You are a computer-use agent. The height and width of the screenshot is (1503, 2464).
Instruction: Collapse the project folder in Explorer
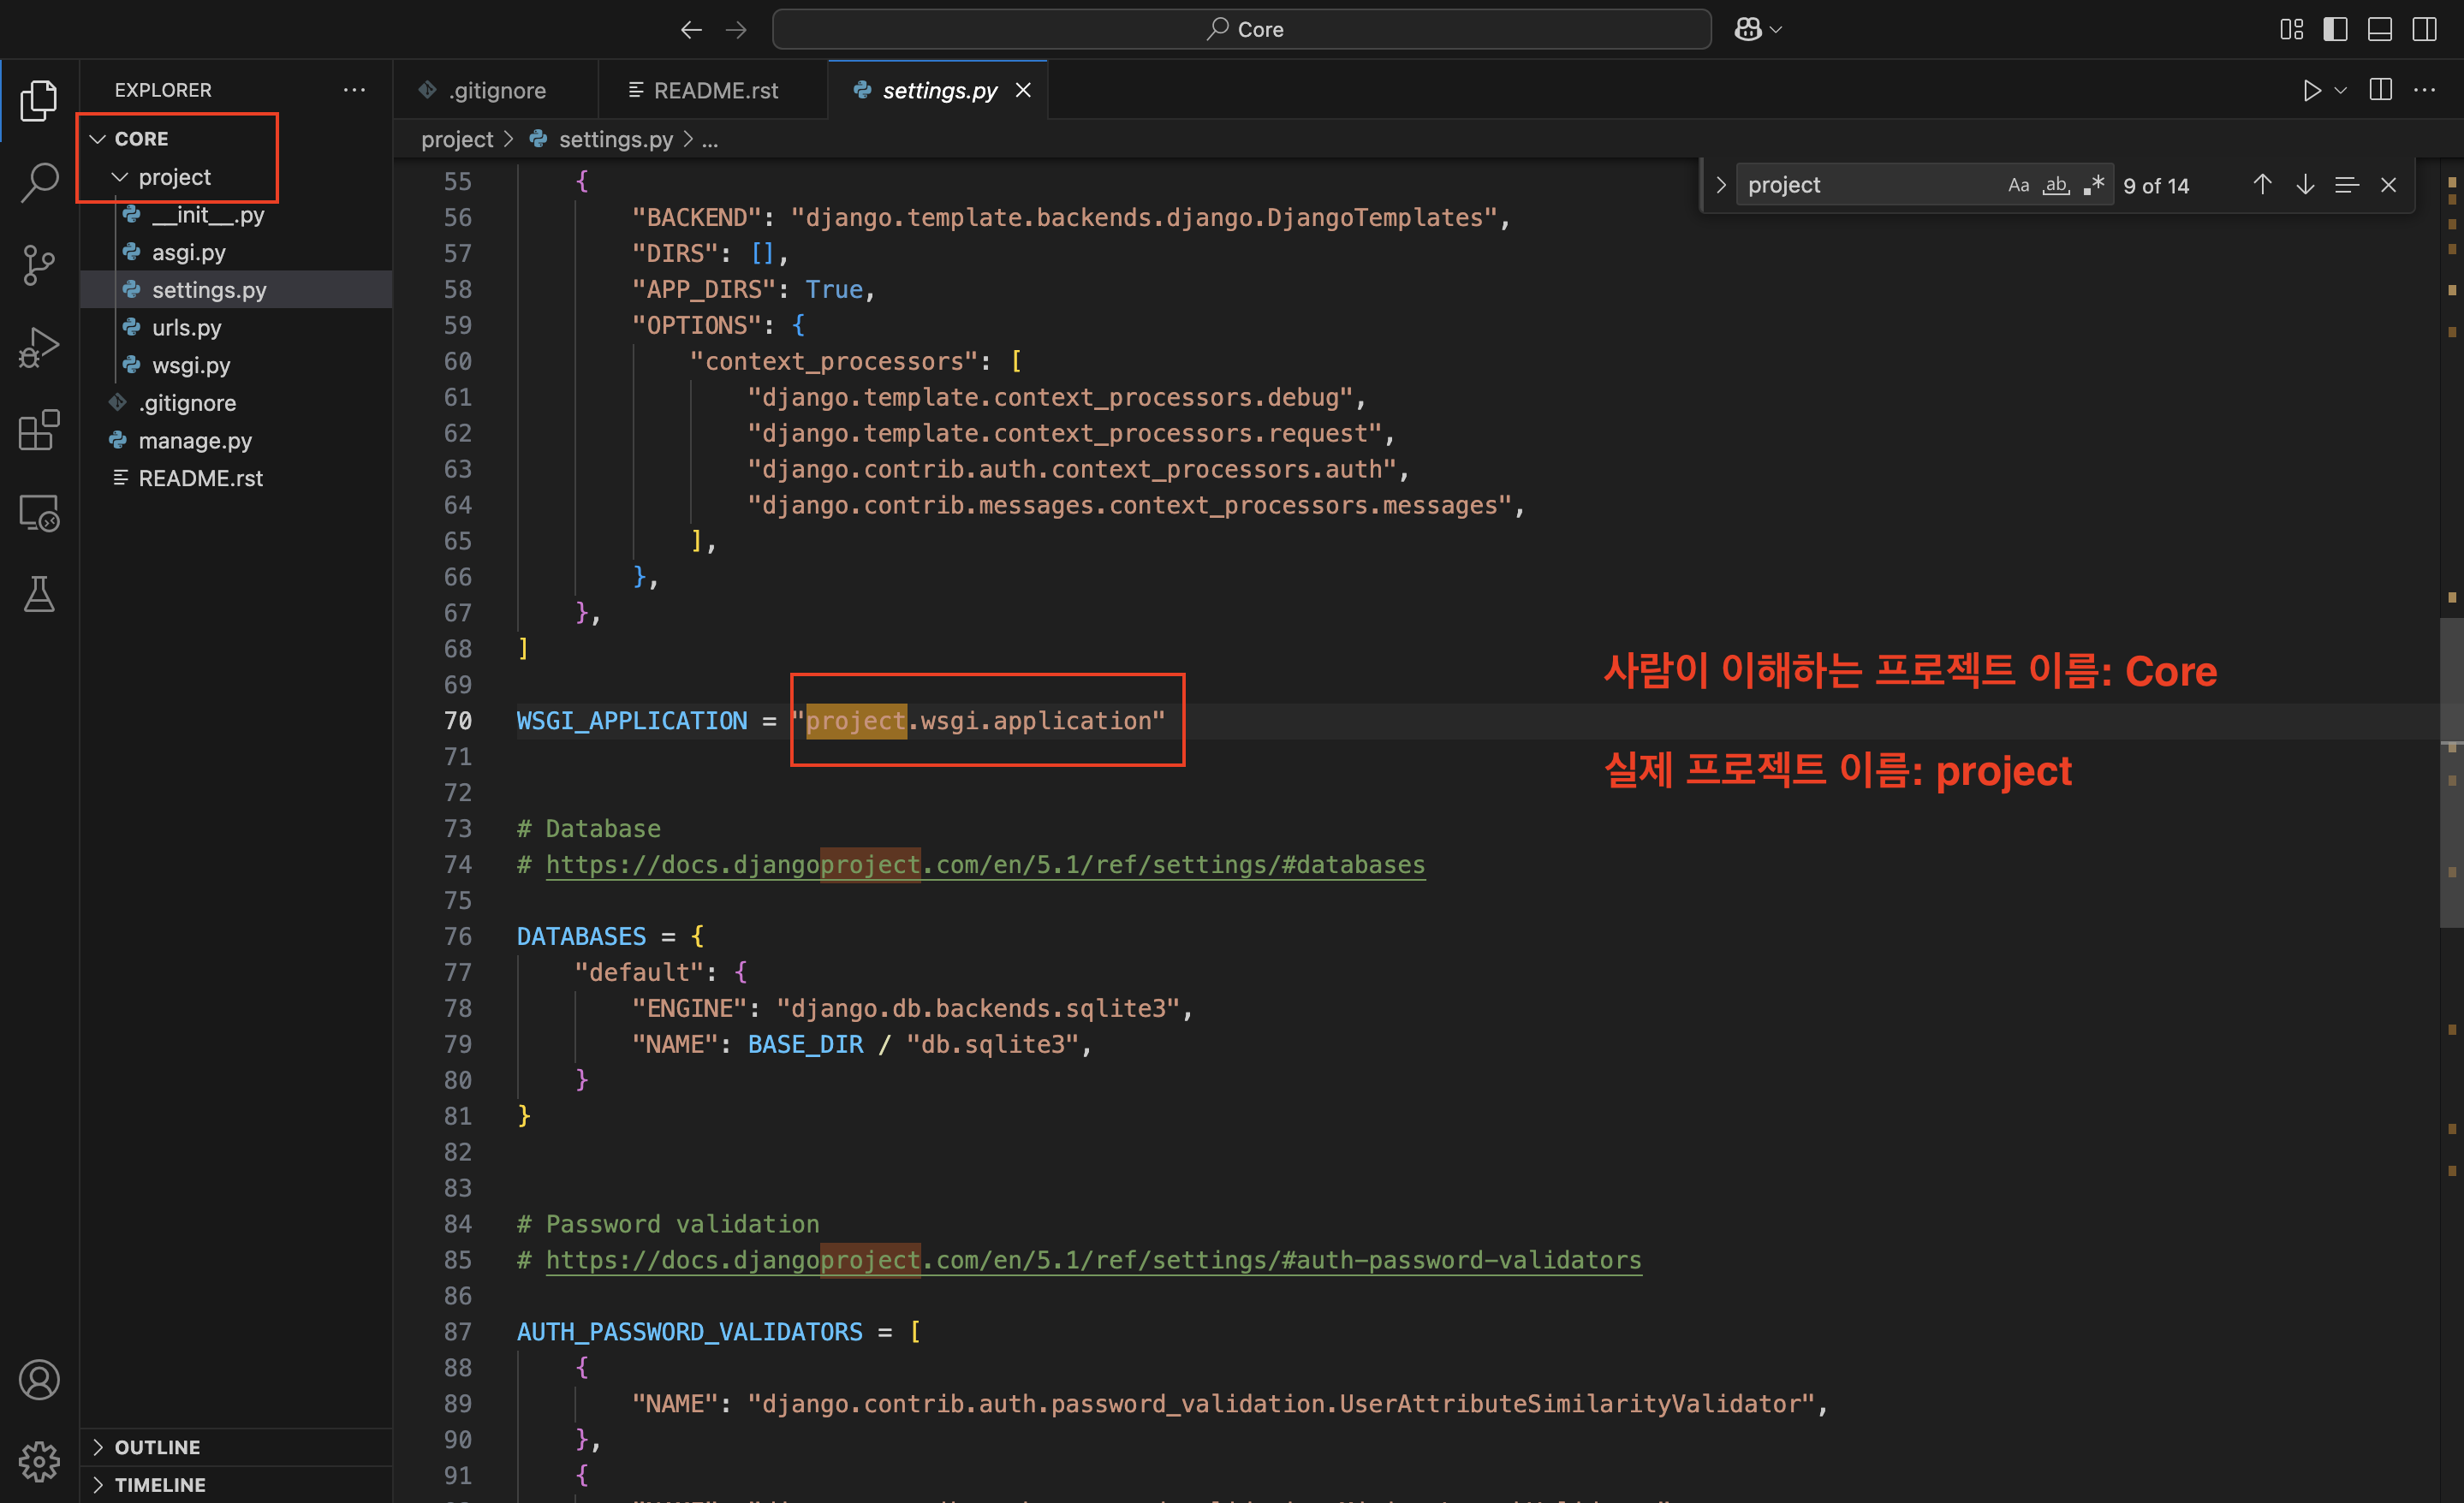click(x=120, y=176)
